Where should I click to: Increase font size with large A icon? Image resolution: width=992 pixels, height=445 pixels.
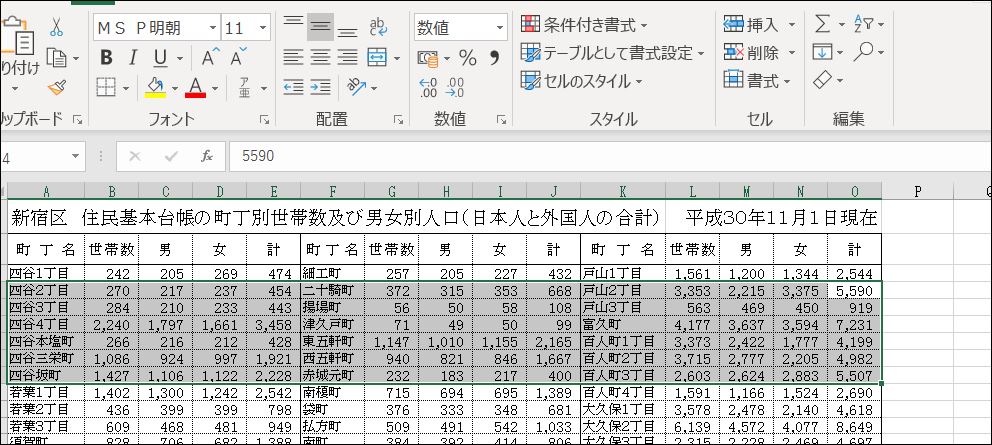point(210,58)
